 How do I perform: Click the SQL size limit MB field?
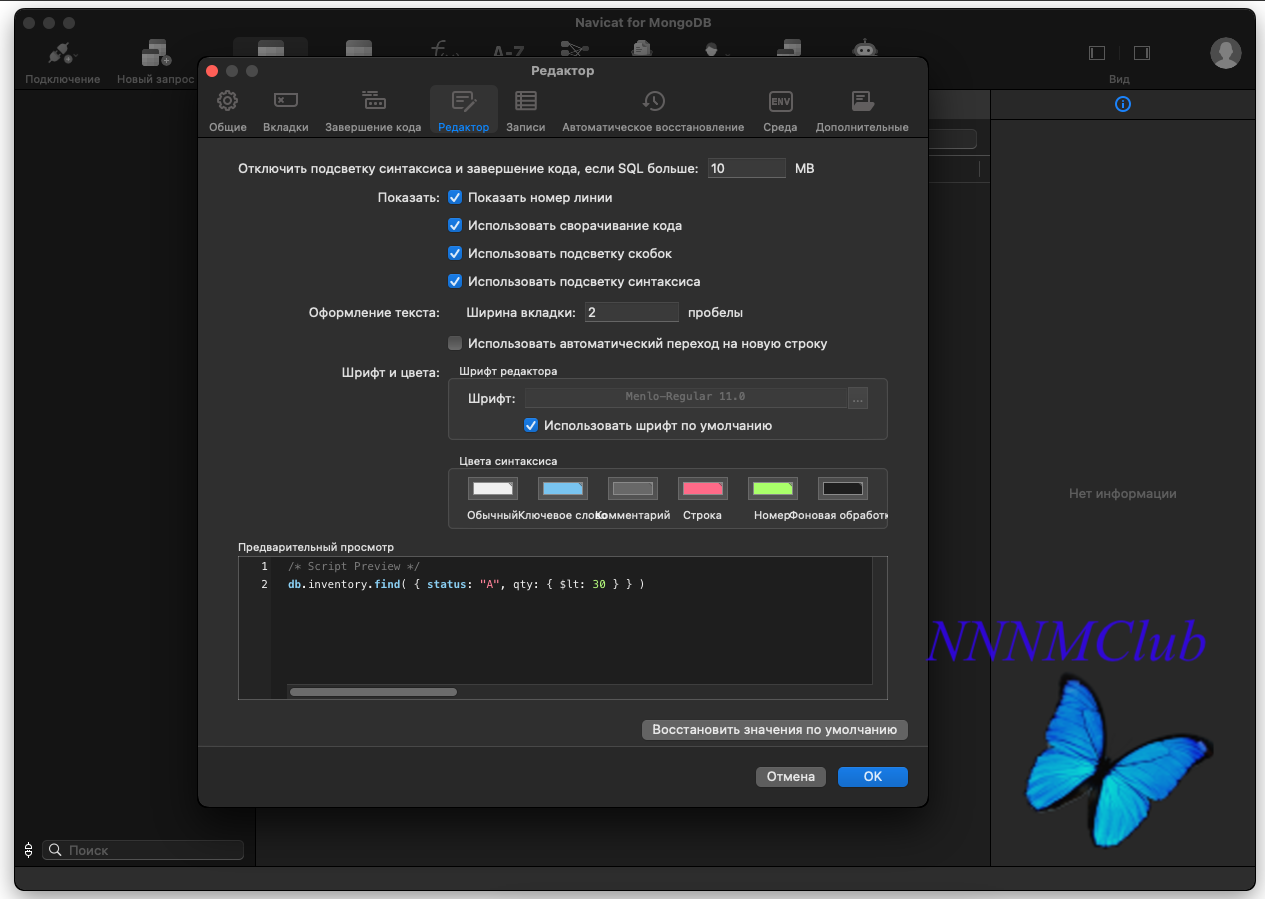pos(747,168)
